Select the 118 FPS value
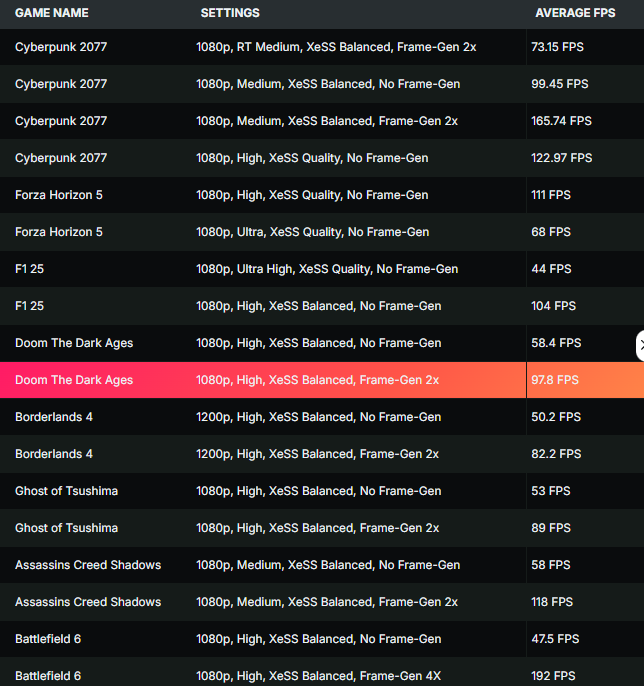644x686 pixels. [552, 602]
